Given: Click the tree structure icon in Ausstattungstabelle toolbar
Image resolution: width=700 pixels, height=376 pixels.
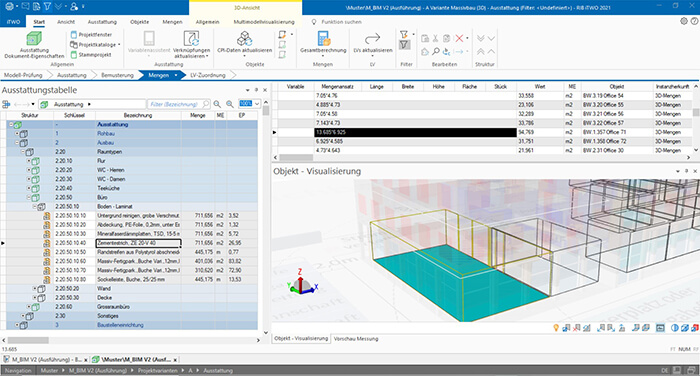Looking at the screenshot, I should pos(6,104).
